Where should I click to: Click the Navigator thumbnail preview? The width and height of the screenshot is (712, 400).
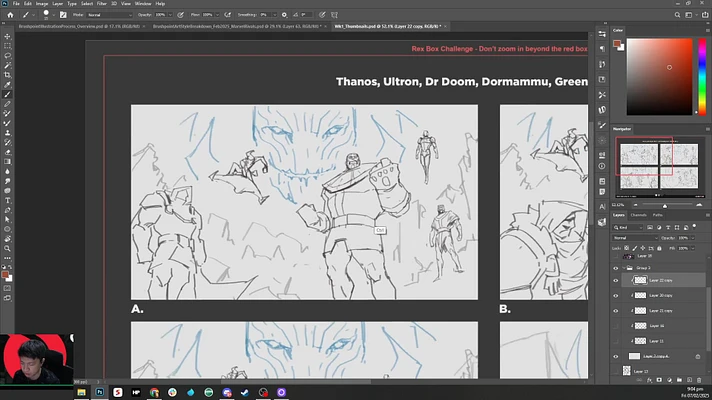point(659,166)
